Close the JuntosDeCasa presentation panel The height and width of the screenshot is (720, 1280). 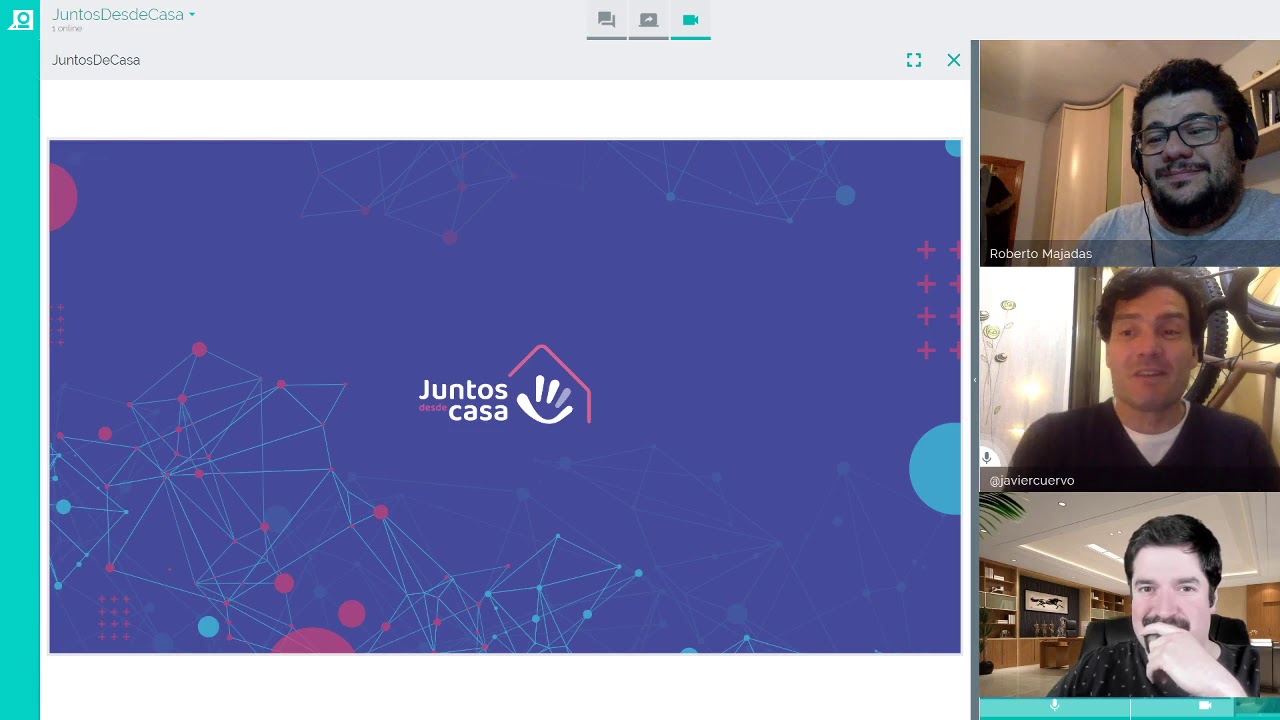tap(954, 60)
